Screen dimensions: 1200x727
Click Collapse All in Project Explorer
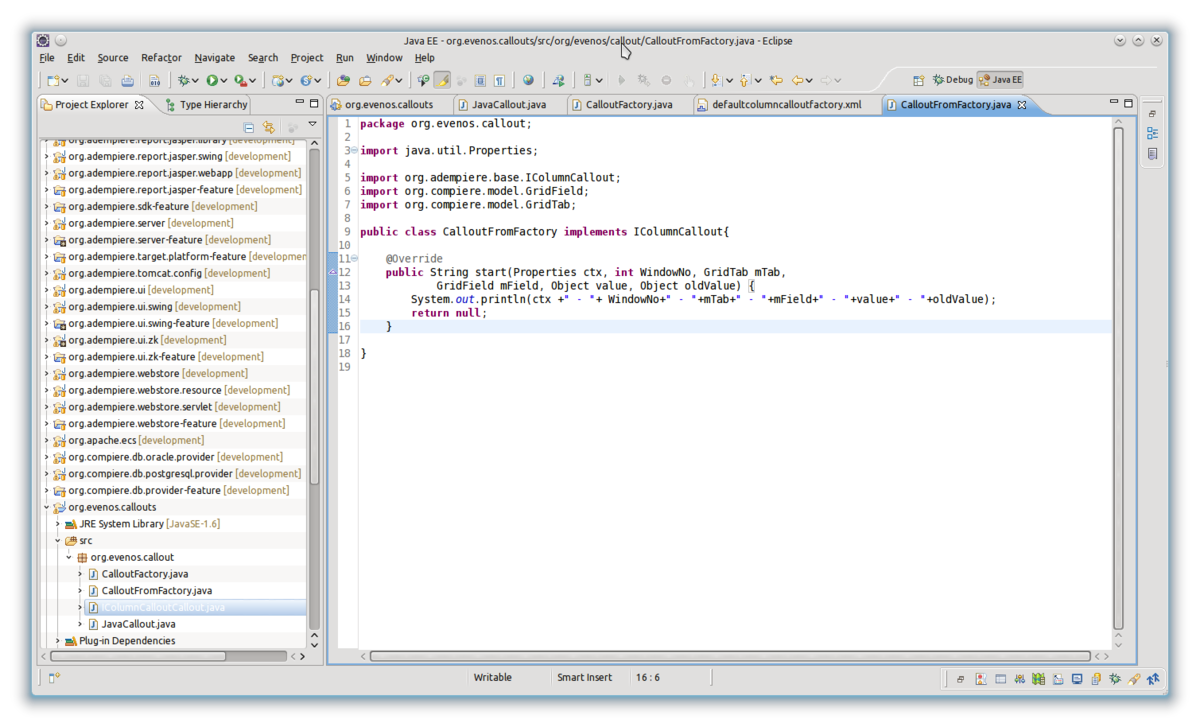pyautogui.click(x=249, y=127)
